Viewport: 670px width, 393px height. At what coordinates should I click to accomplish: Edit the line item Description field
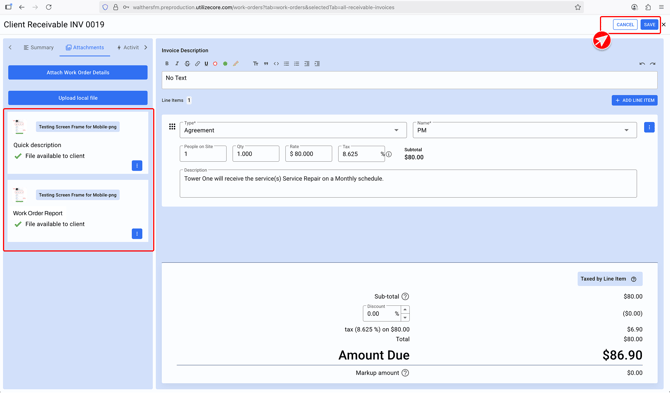click(408, 184)
